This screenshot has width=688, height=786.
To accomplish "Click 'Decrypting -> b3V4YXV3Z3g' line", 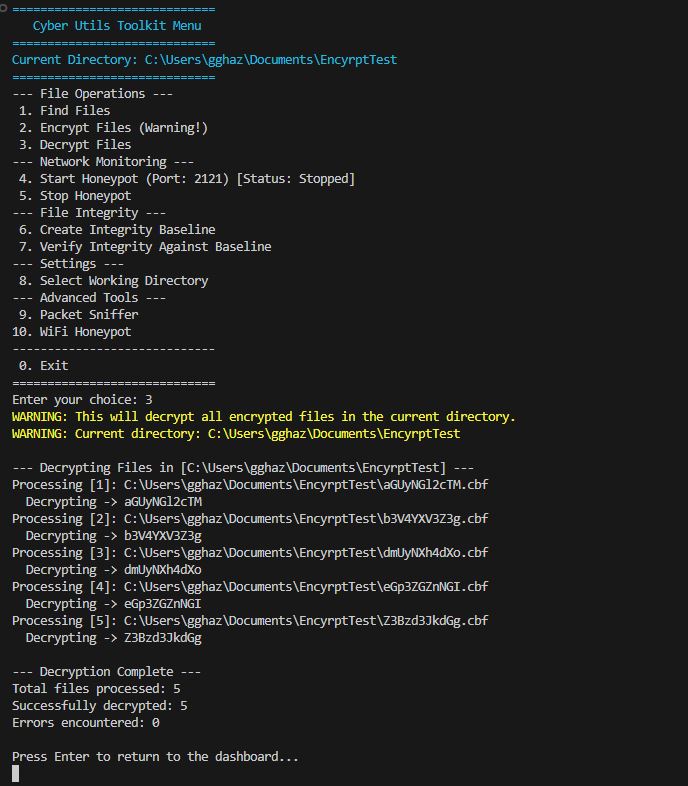I will point(114,536).
